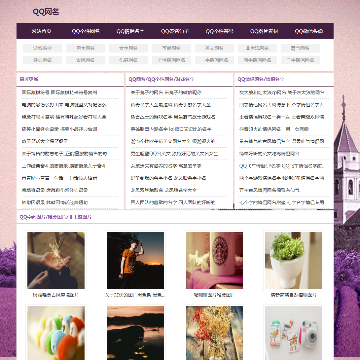Click the purple heading of the middle list column
360x360 pixels.
[161, 79]
